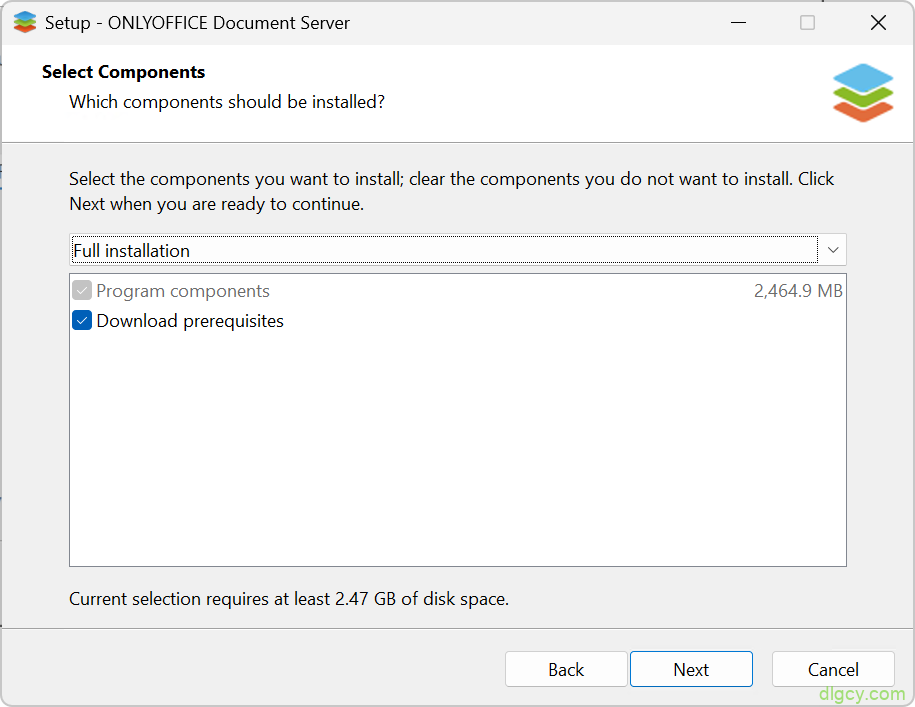The width and height of the screenshot is (915, 707).
Task: Uncheck the Download prerequisites checkbox
Action: pos(82,320)
